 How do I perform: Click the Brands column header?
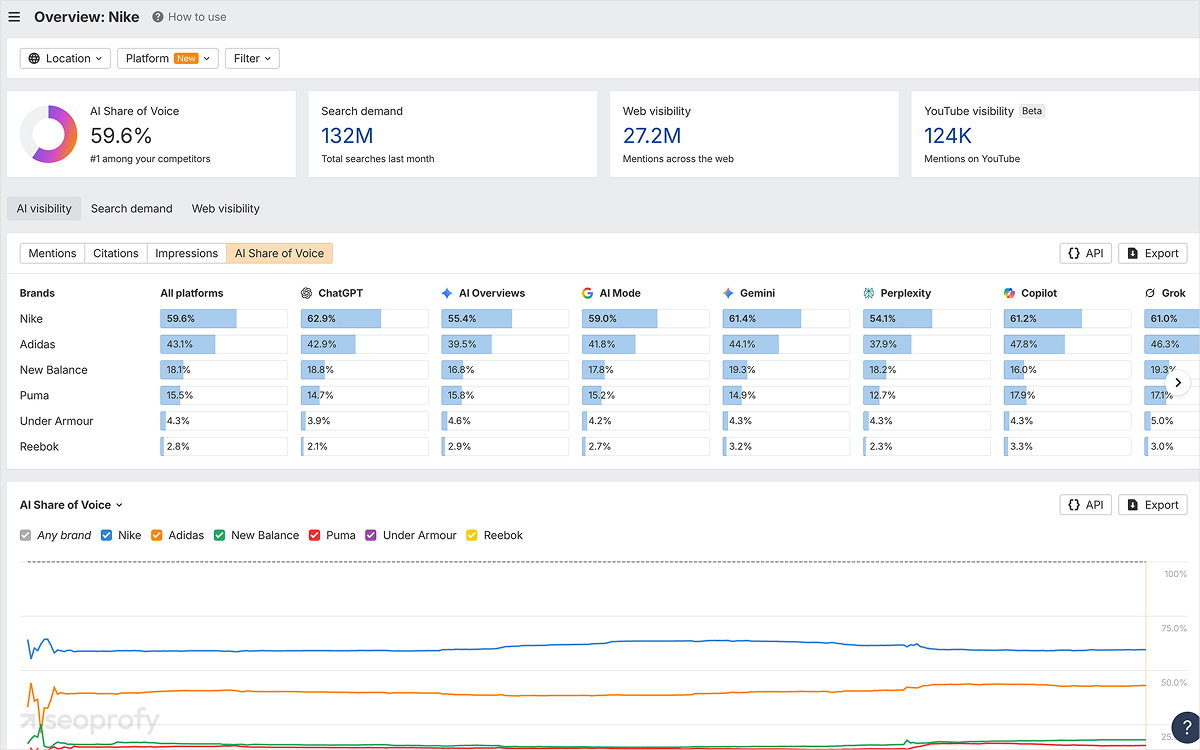[37, 293]
